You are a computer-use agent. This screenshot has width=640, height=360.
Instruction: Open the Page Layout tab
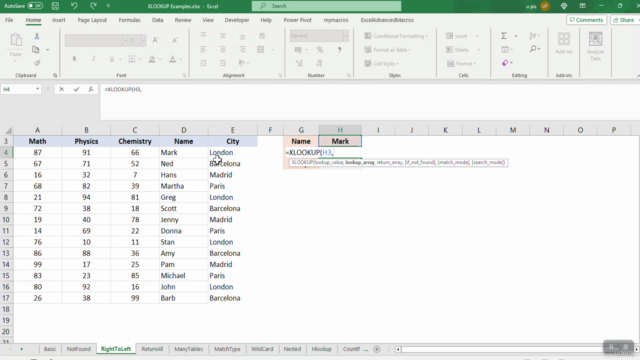pos(92,20)
